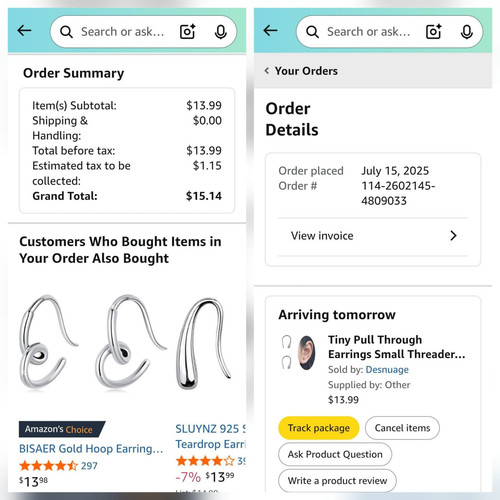Click the Track package button
Image resolution: width=500 pixels, height=500 pixels.
pos(319,428)
